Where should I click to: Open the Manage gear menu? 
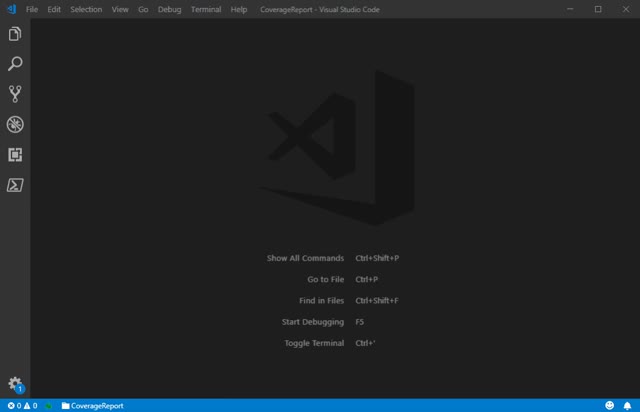click(x=16, y=384)
